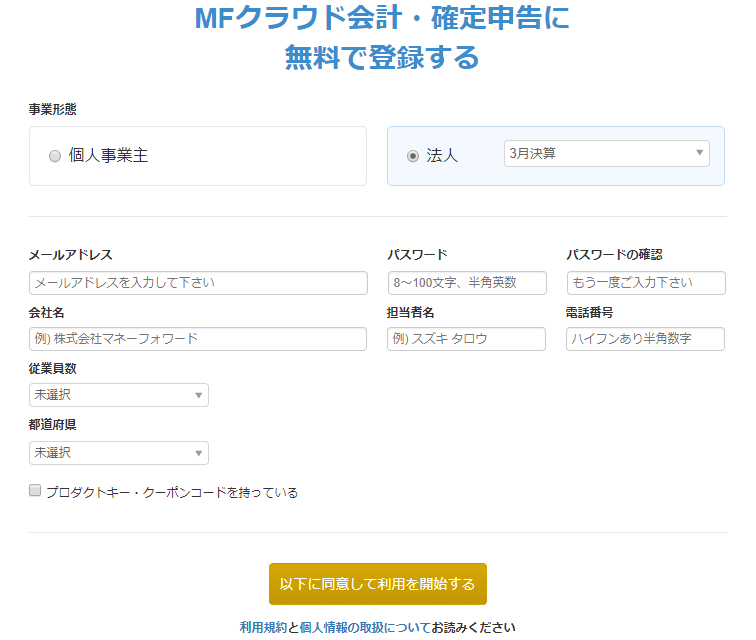This screenshot has width=756, height=640.
Task: Open the 都道府県 dropdown
Action: tap(119, 453)
